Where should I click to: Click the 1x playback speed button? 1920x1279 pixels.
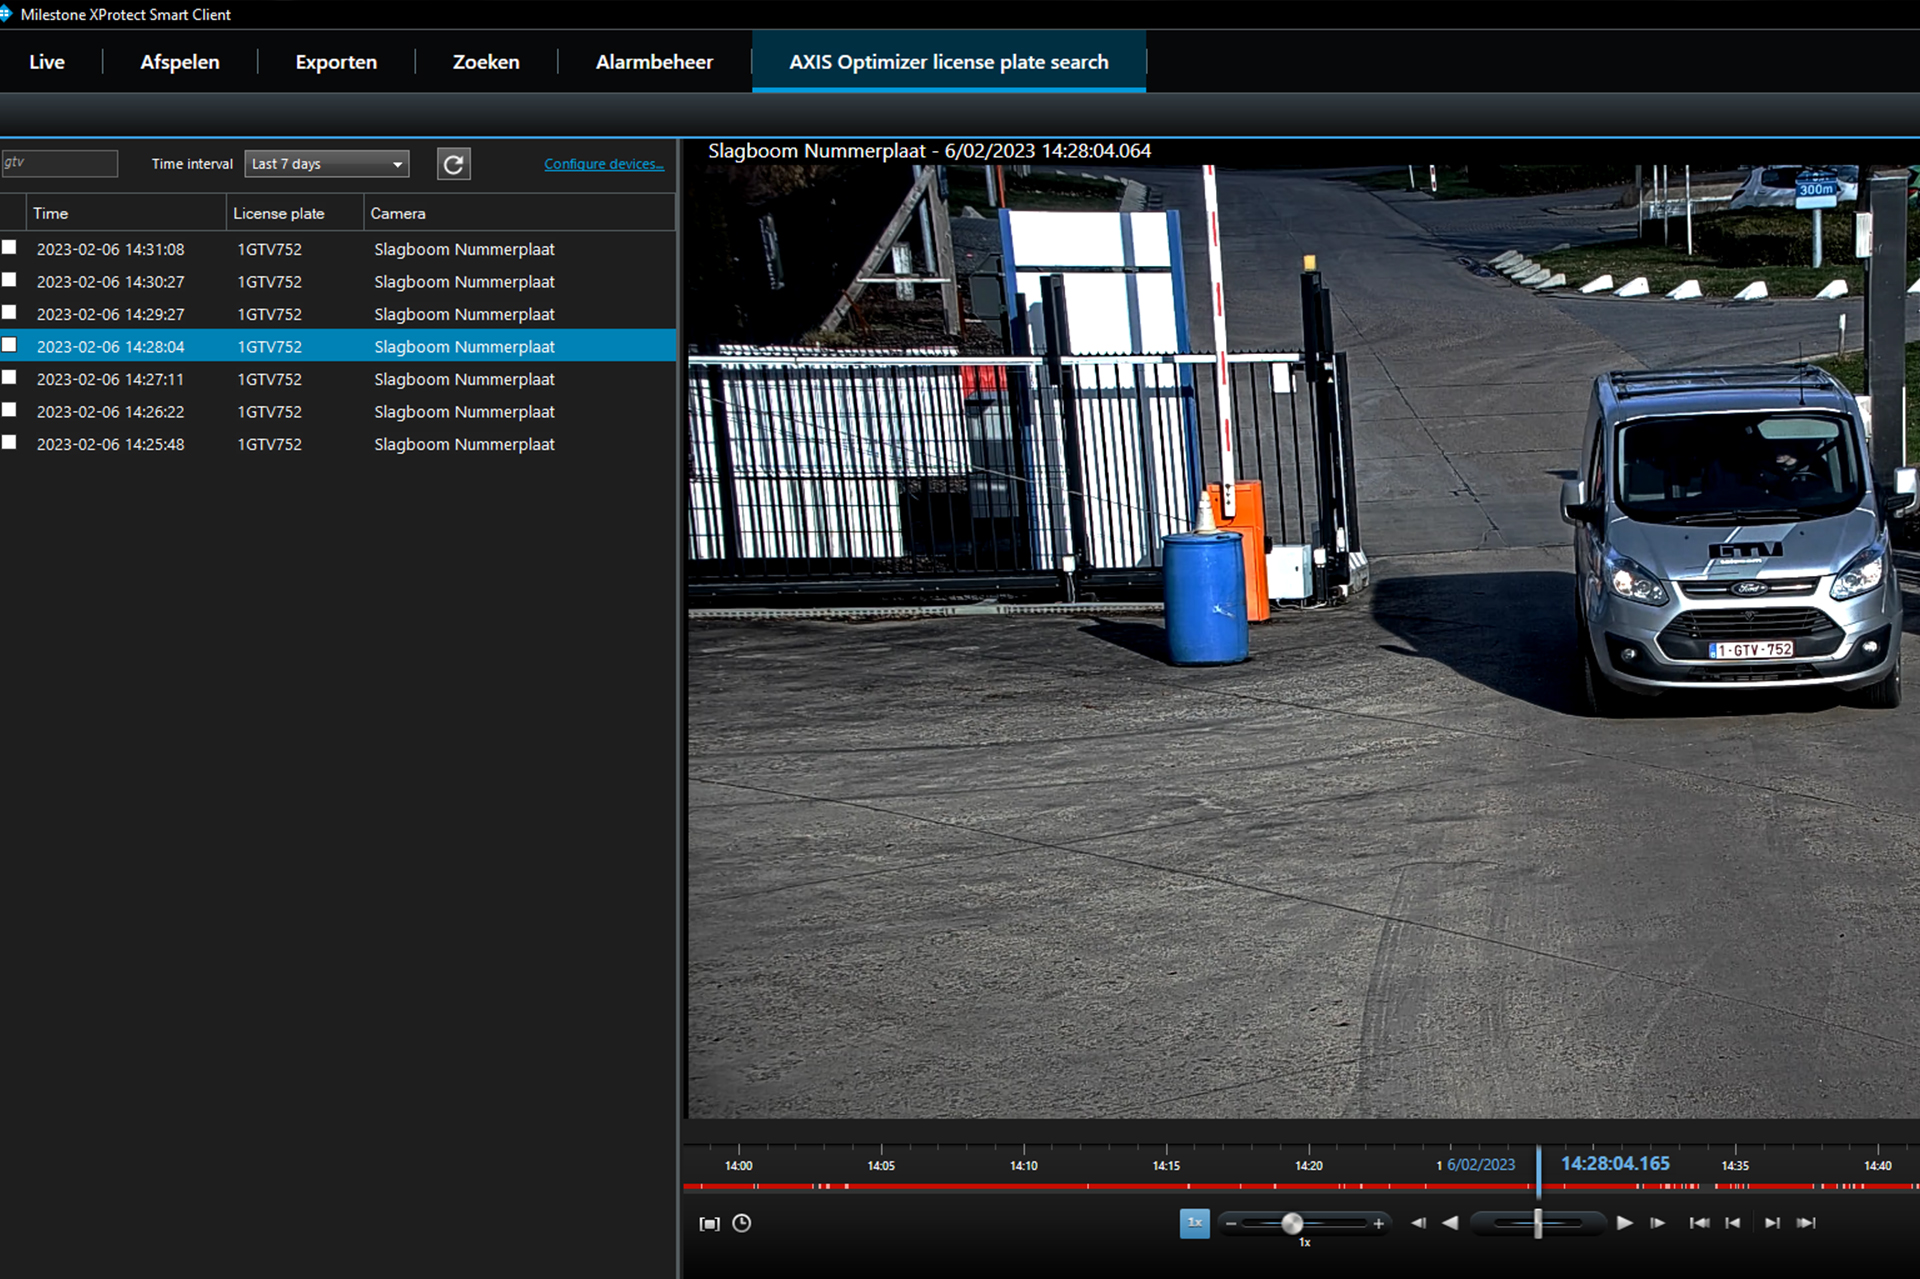point(1194,1223)
